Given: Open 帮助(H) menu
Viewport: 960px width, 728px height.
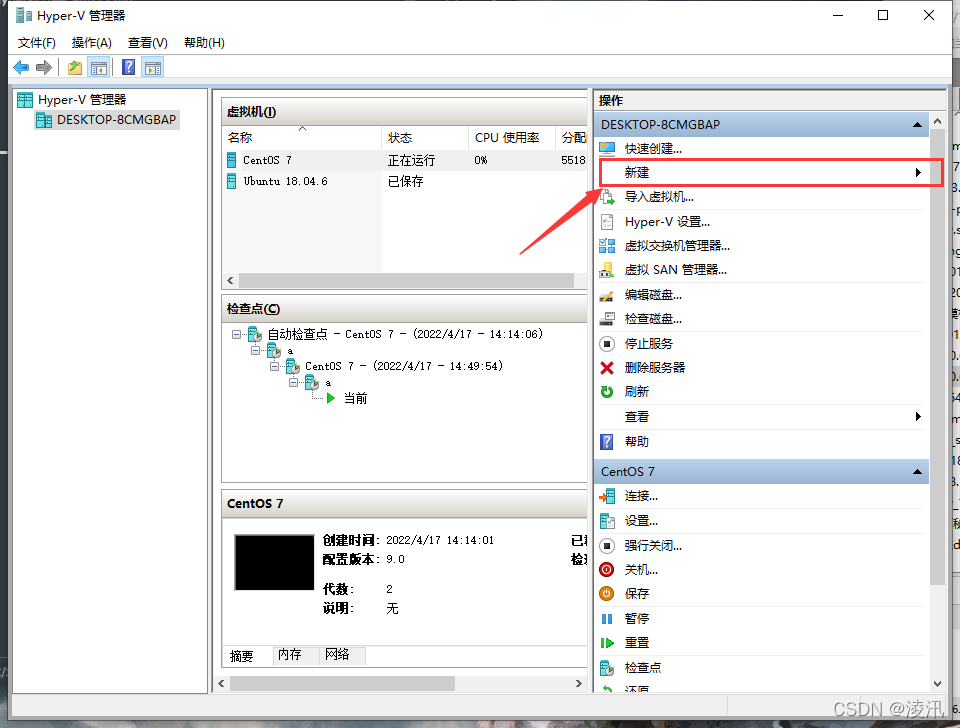Looking at the screenshot, I should click(204, 43).
